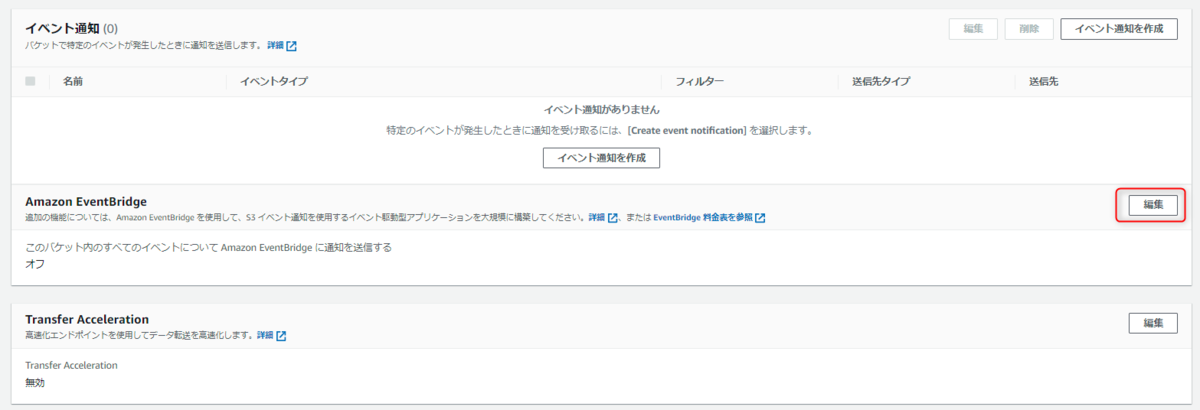Viewport: 1200px width, 410px height.
Task: Click the 無効 status value under Transfer Acceleration
Action: coord(35,382)
